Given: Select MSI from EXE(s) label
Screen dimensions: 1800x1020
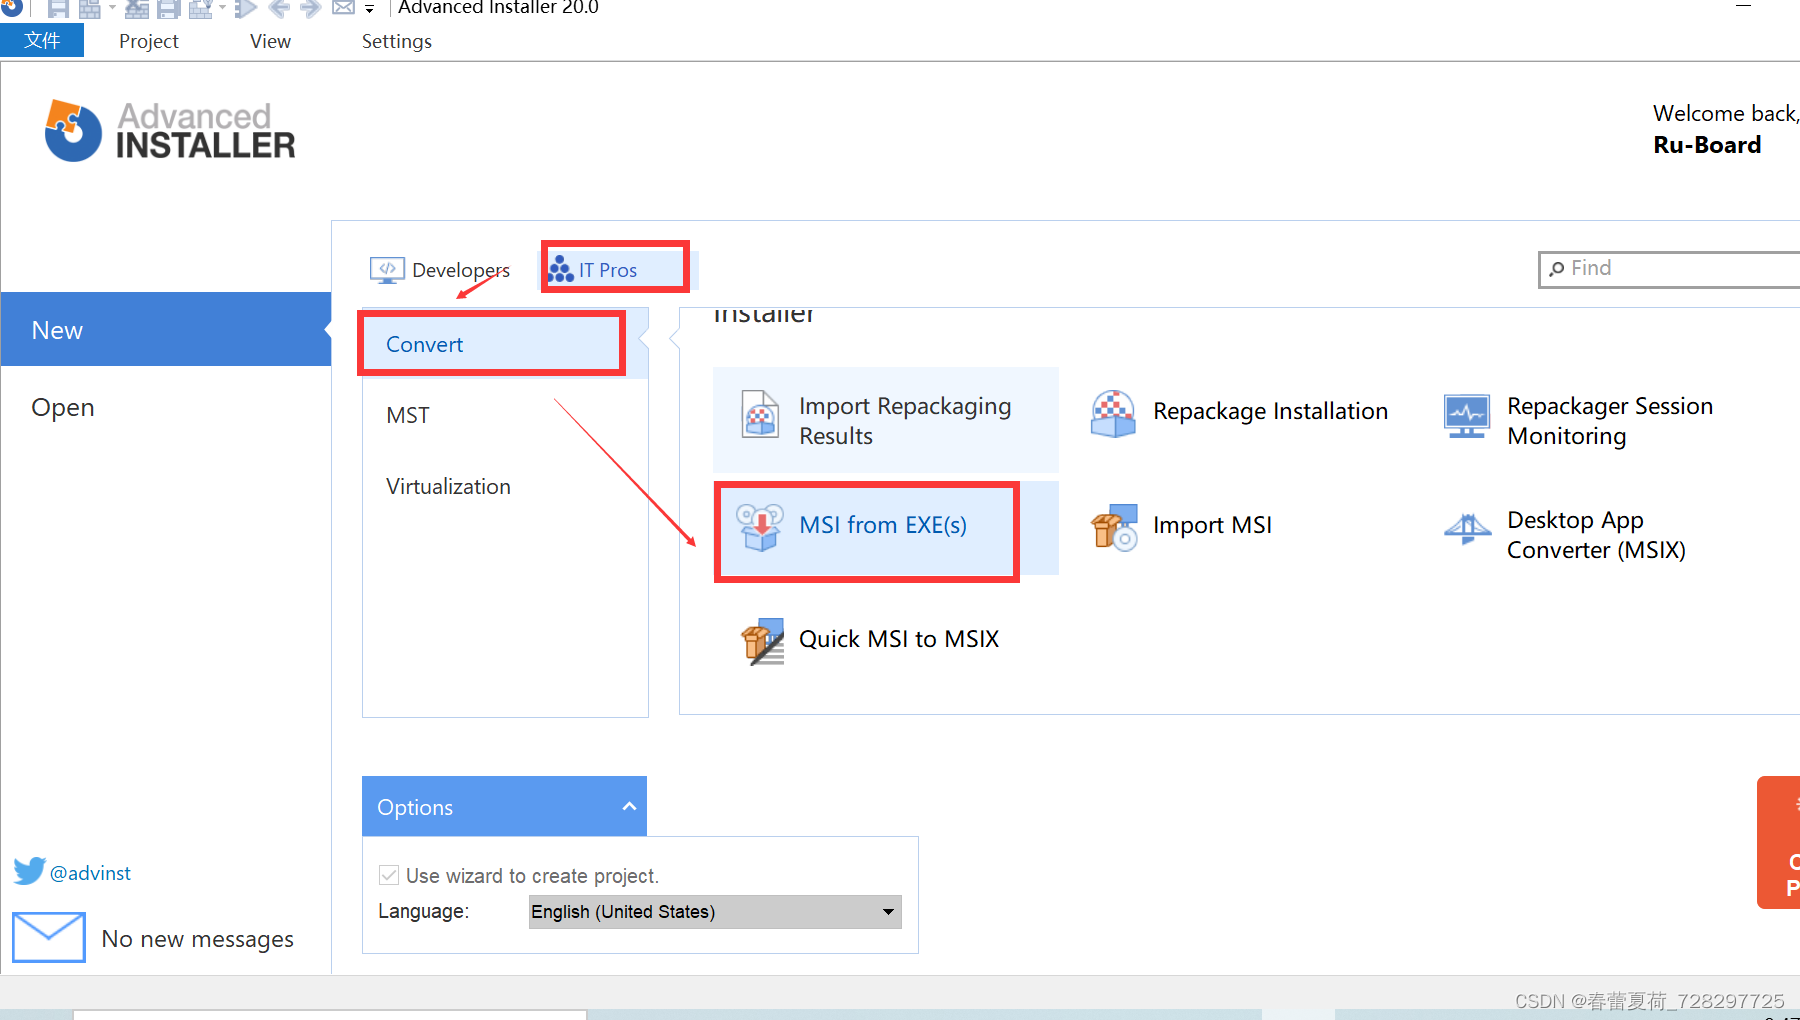Looking at the screenshot, I should point(883,525).
